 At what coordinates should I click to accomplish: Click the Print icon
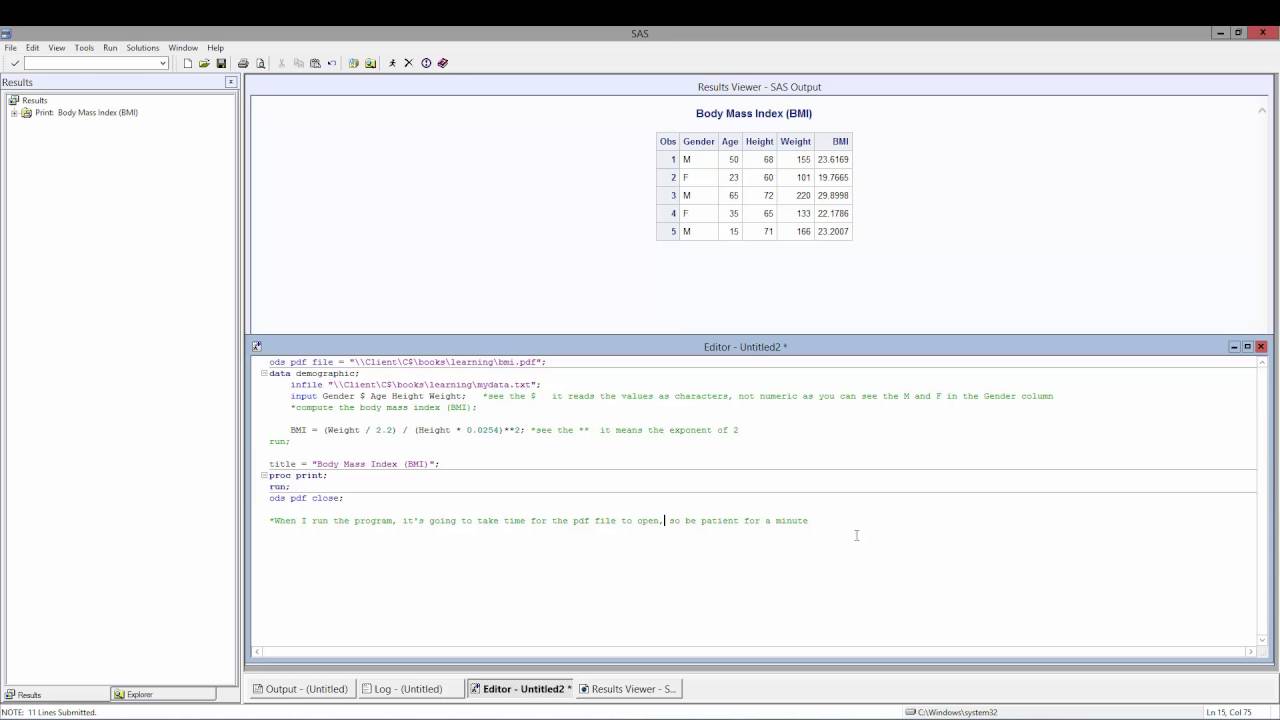point(243,63)
